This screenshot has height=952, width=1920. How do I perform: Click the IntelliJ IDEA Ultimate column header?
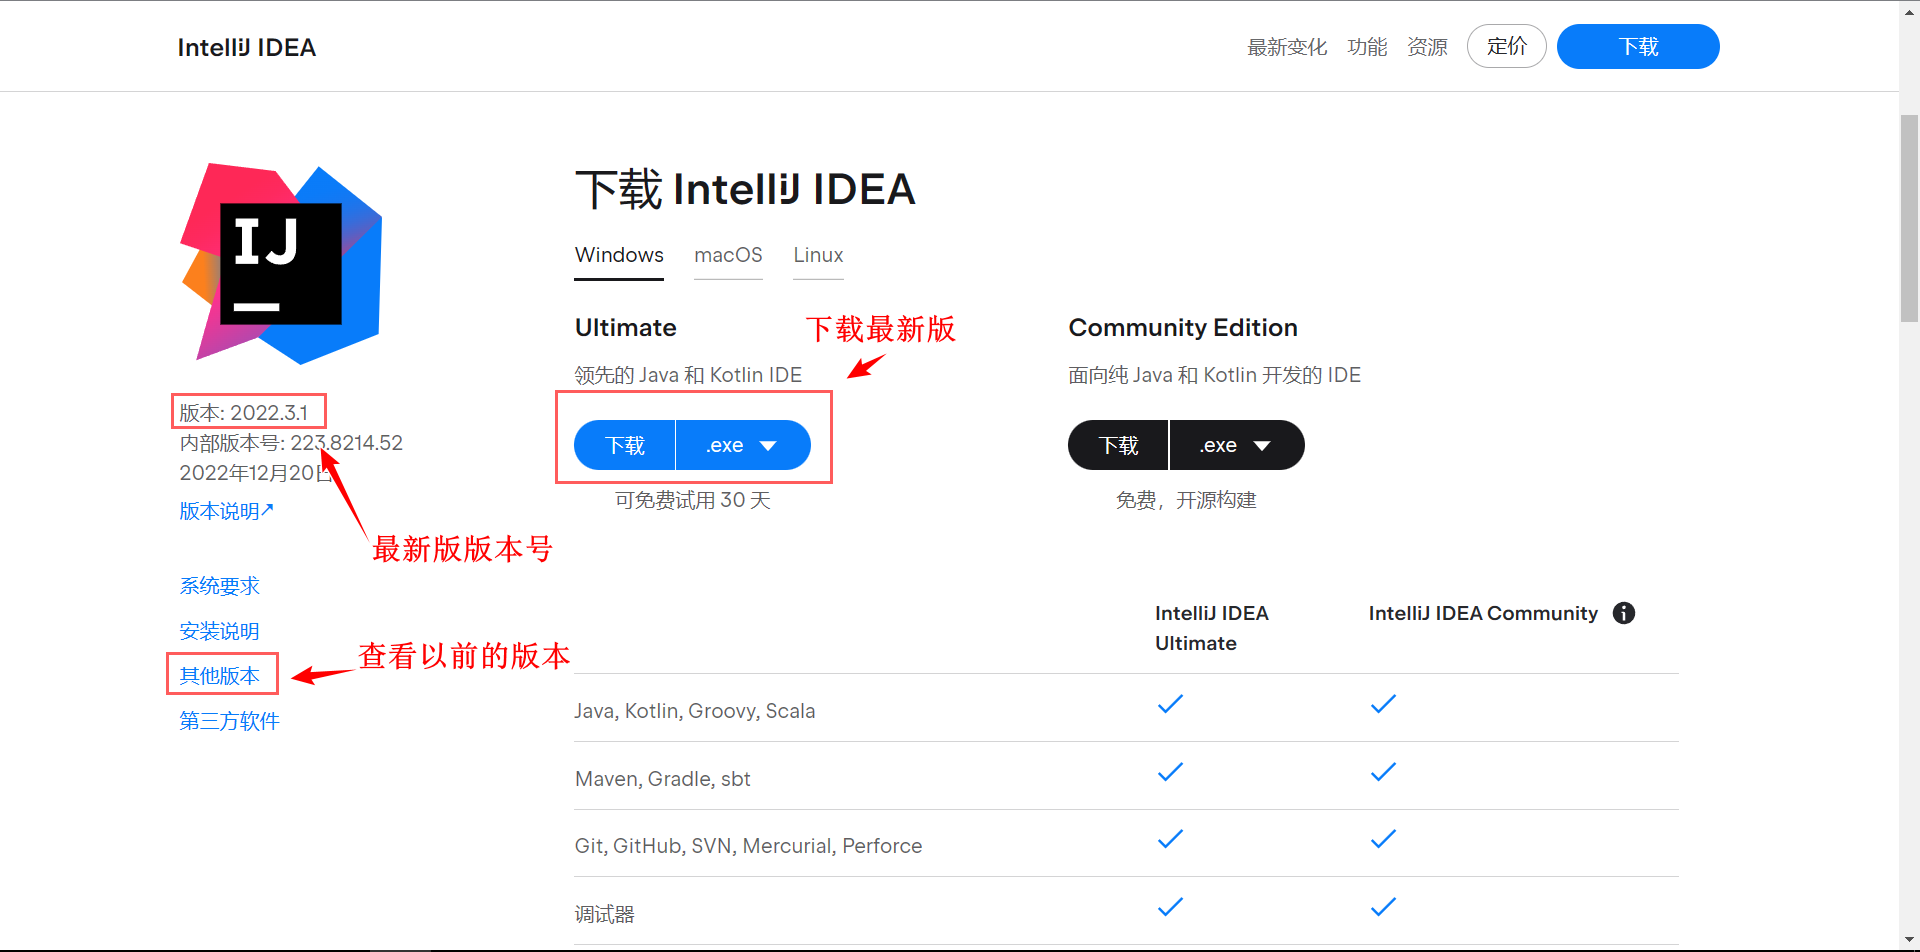[1212, 628]
